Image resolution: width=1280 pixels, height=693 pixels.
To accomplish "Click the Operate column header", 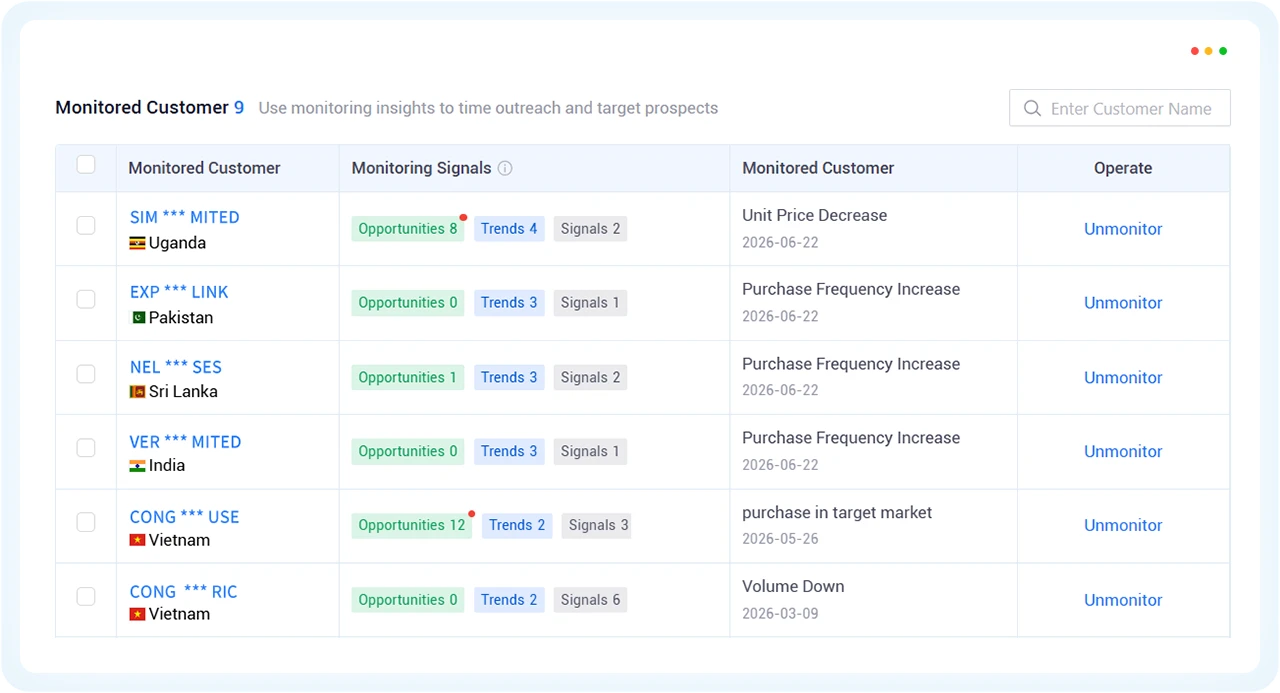I will 1123,168.
